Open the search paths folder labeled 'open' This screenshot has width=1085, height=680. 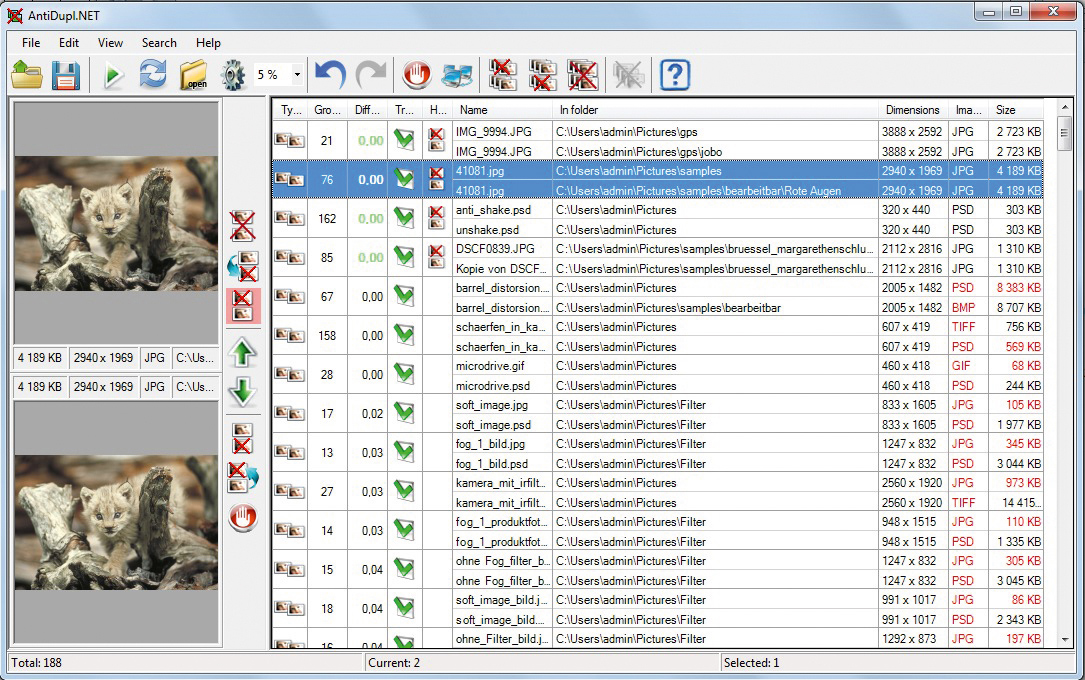click(194, 75)
